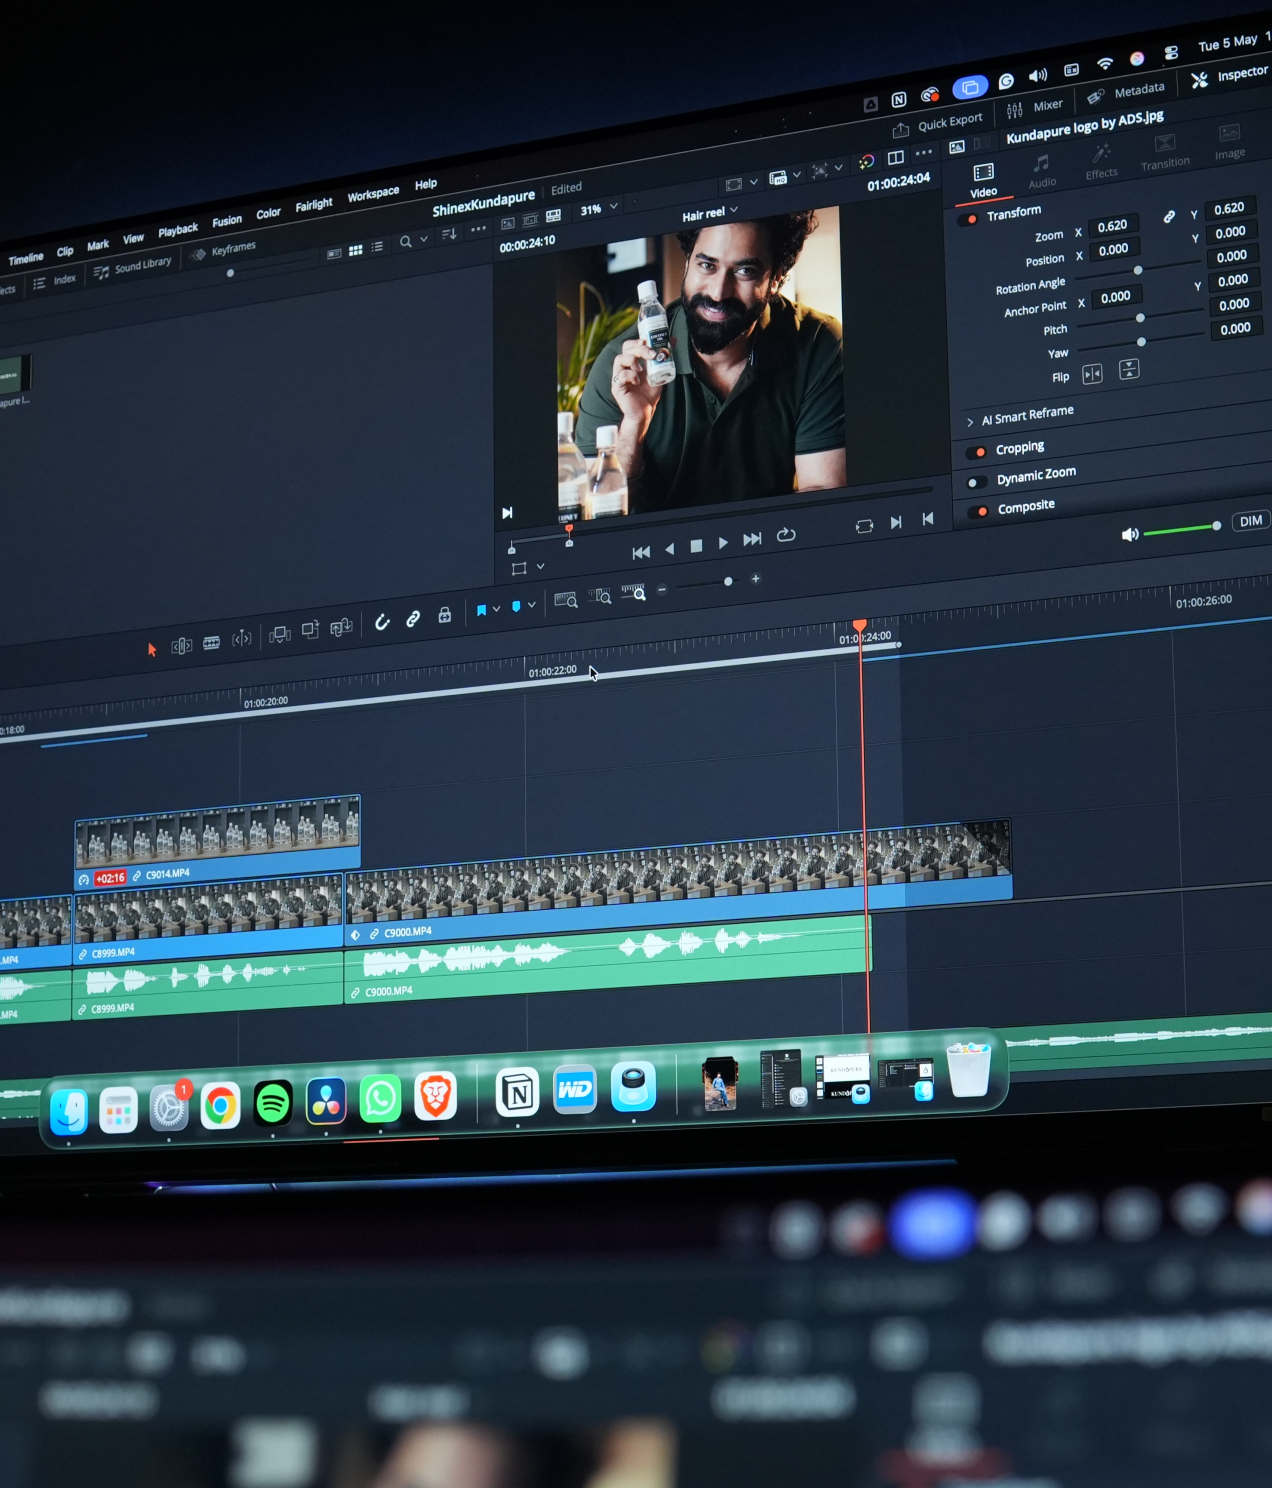This screenshot has height=1488, width=1272.
Task: Open the viewer zoom 31% dropdown
Action: tap(599, 208)
